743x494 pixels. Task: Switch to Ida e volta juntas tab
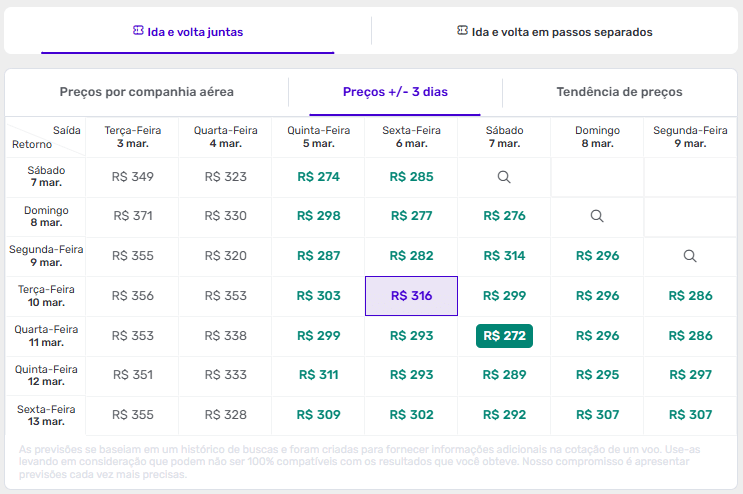(188, 32)
